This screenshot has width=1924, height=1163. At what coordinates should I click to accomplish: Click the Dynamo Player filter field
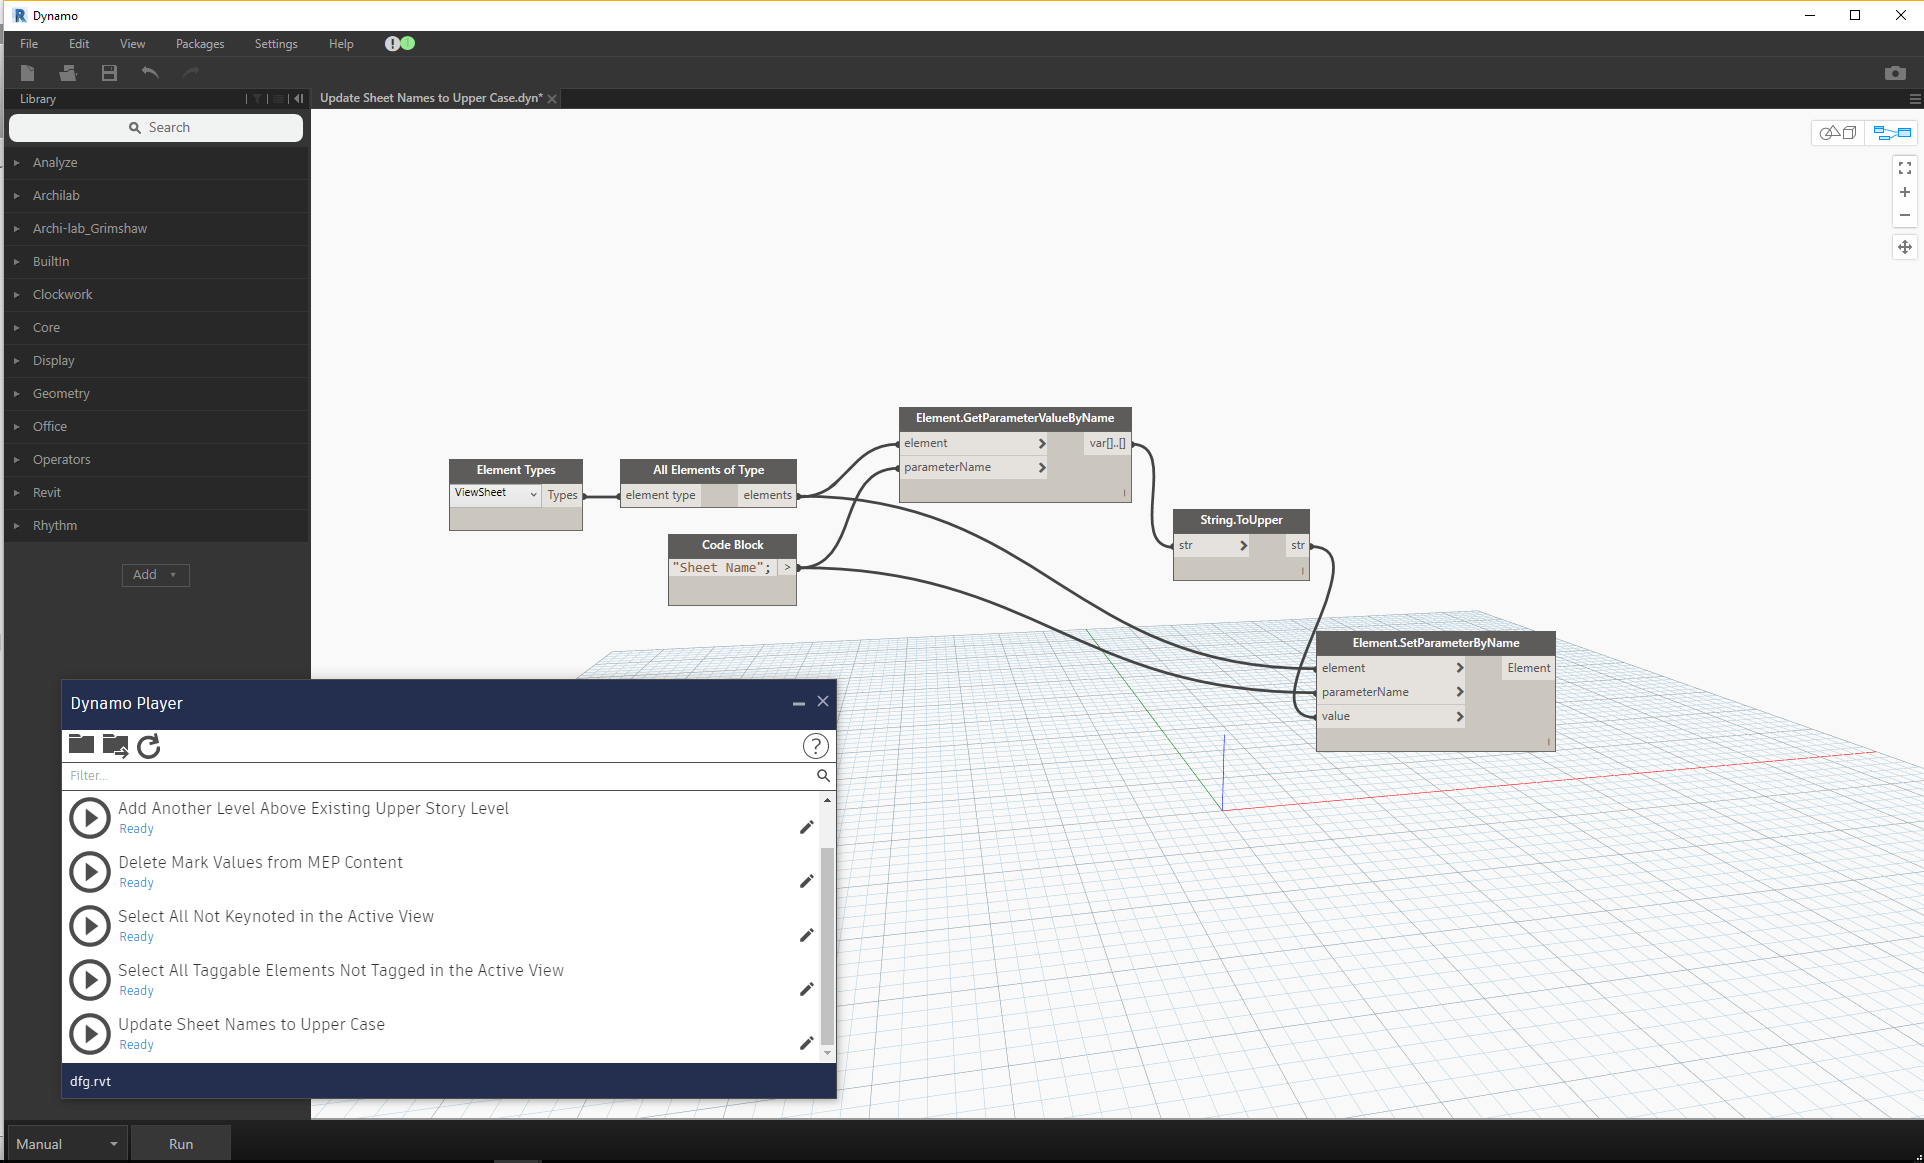tap(438, 776)
